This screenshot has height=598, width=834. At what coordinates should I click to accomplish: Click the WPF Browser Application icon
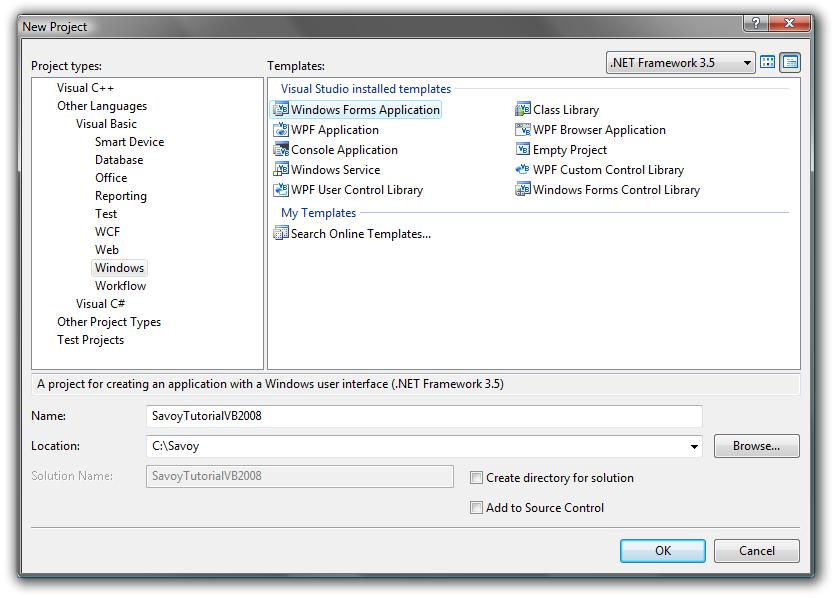pos(523,130)
